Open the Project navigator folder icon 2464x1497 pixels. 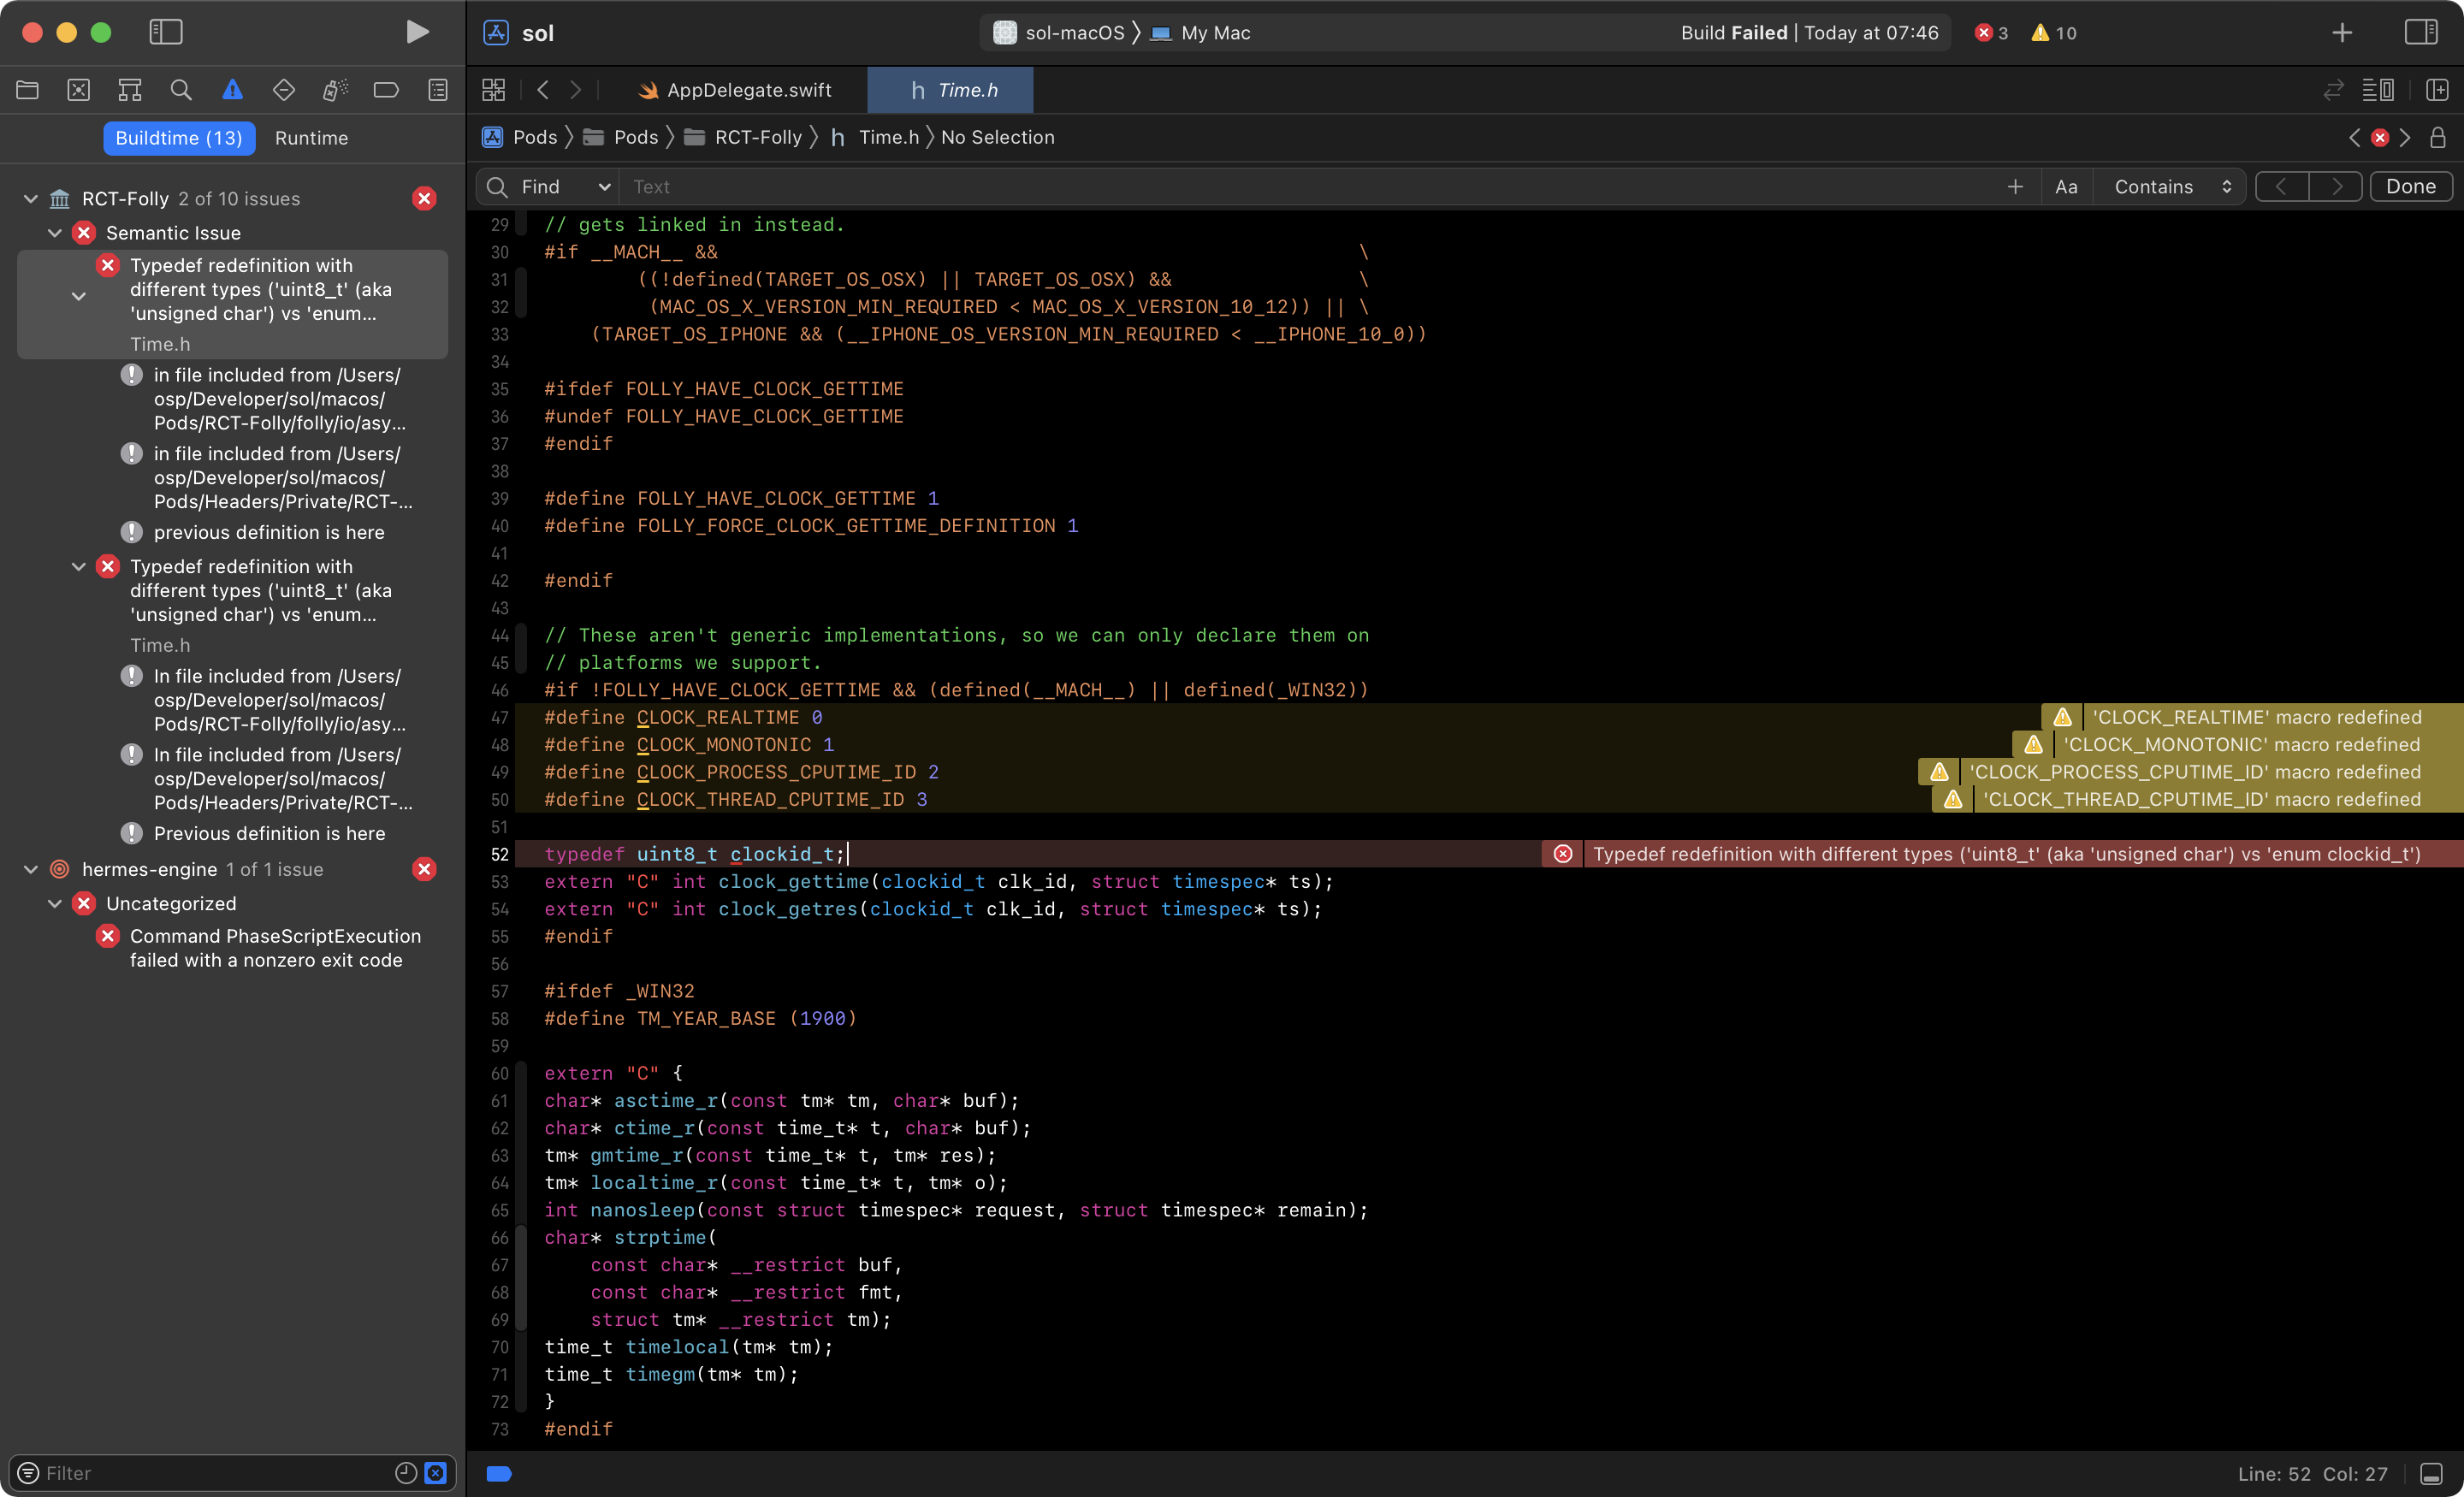(x=27, y=89)
